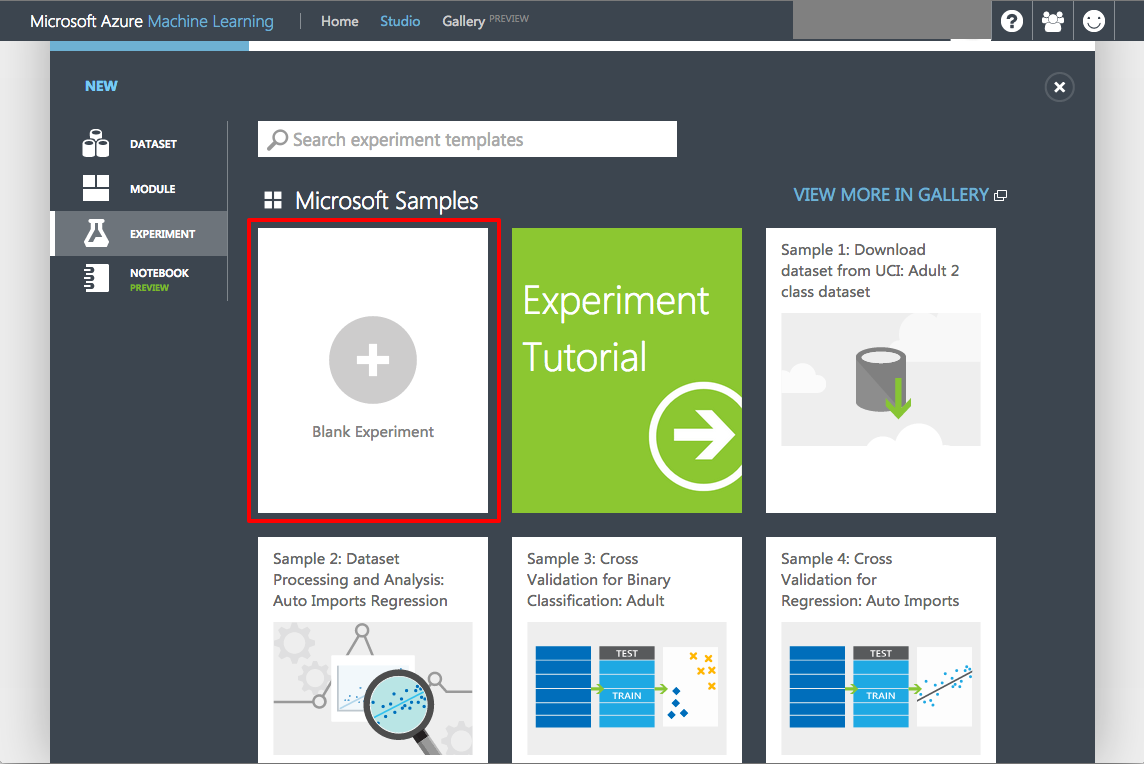Close the NEW dialog with X button
Image resolution: width=1144 pixels, height=764 pixels.
1059,87
